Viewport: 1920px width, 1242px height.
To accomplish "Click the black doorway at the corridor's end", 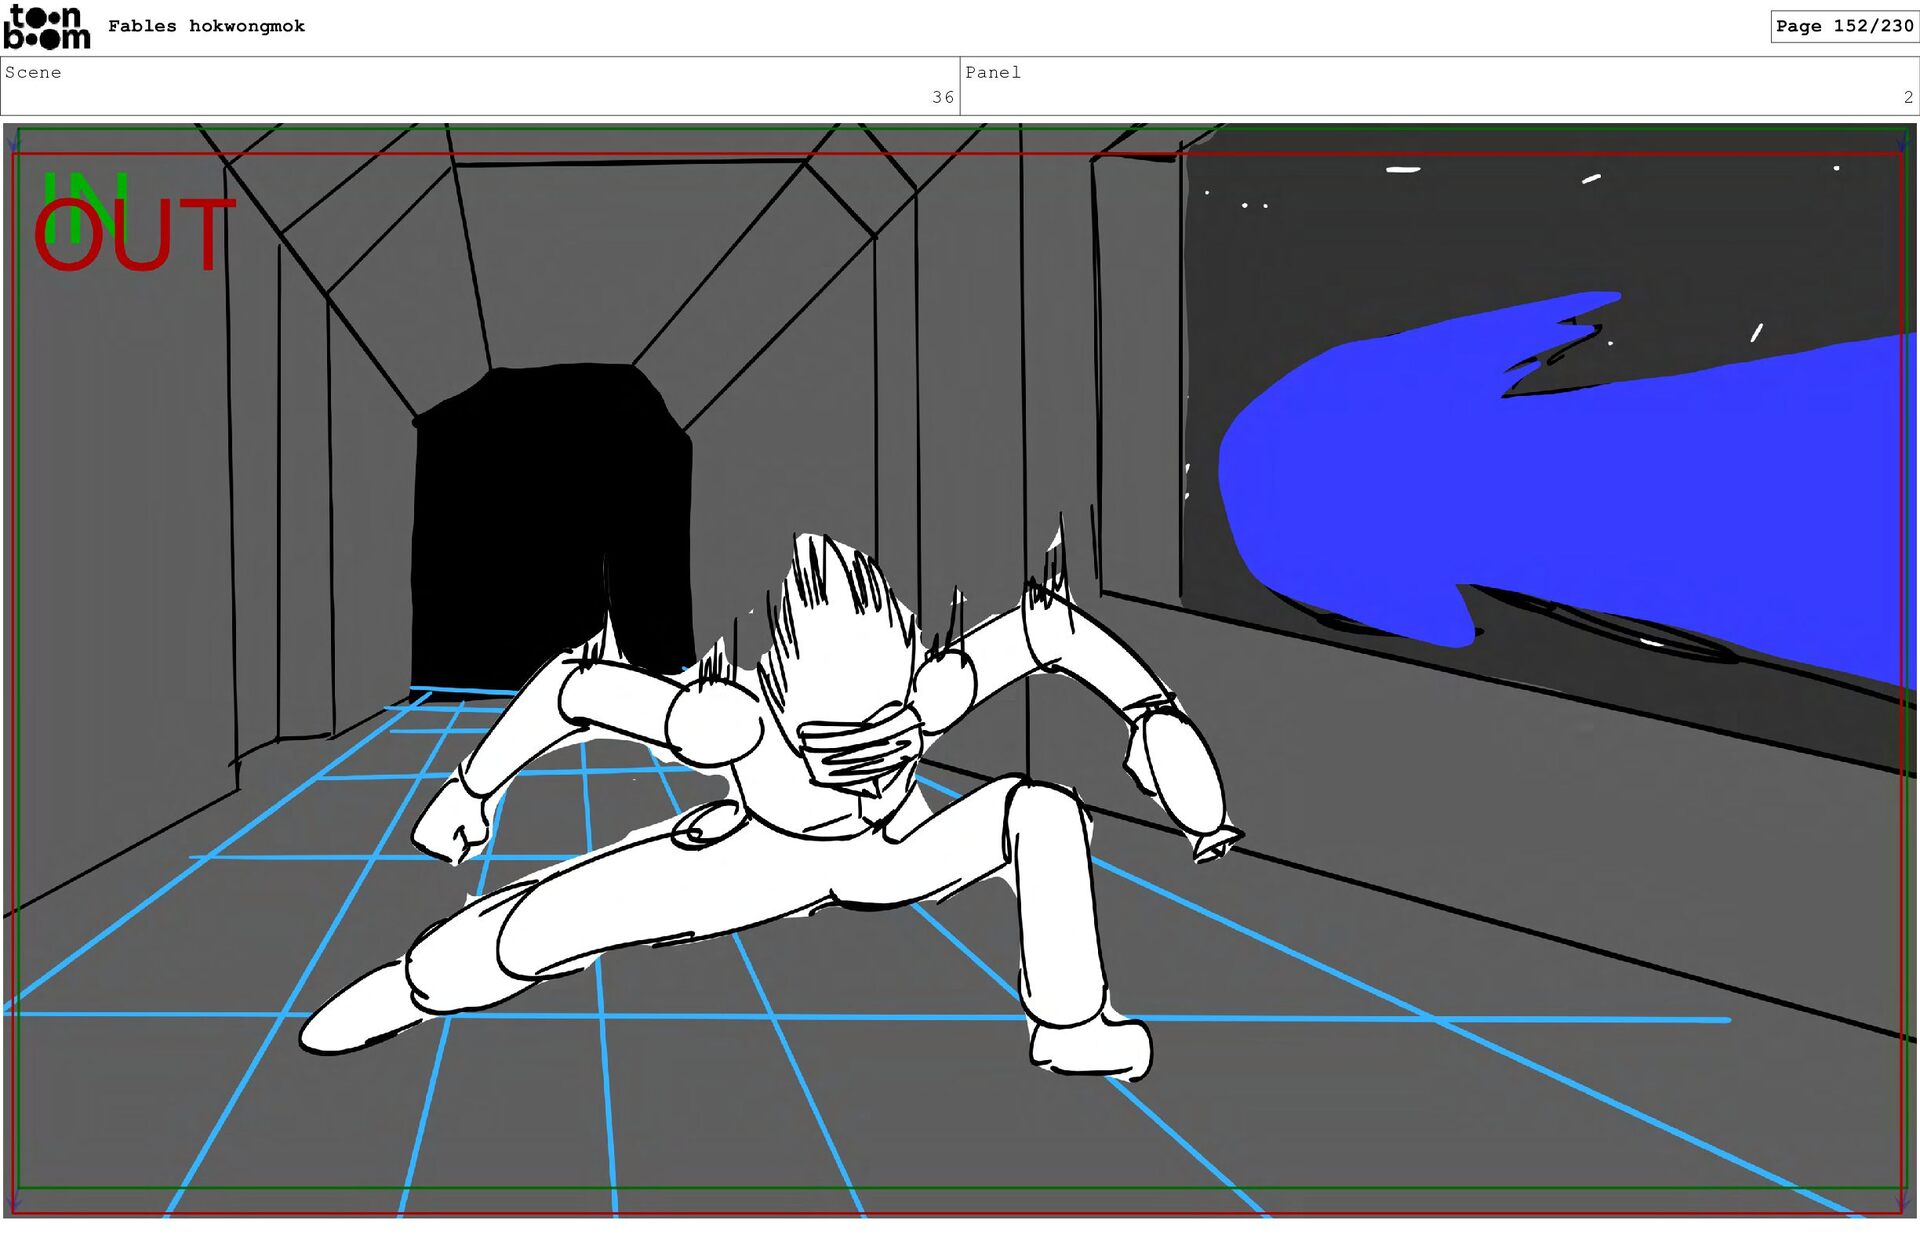I will [x=530, y=500].
